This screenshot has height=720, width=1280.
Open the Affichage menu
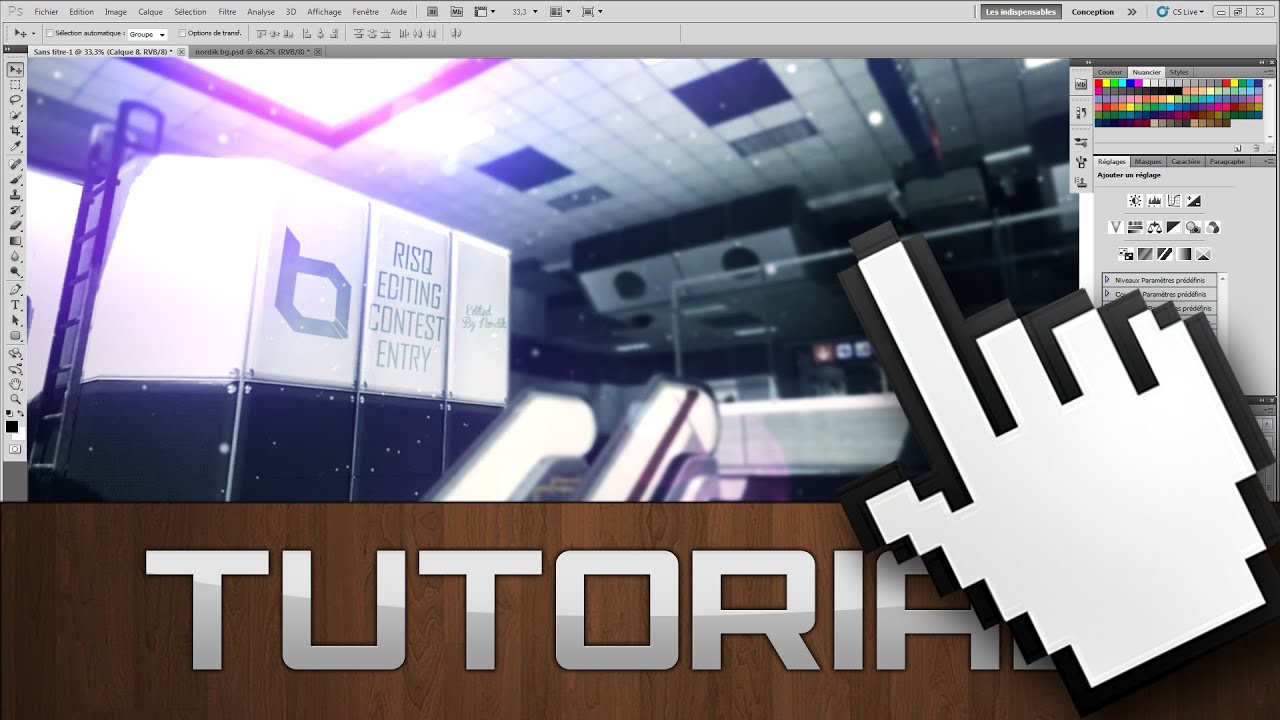[x=324, y=12]
